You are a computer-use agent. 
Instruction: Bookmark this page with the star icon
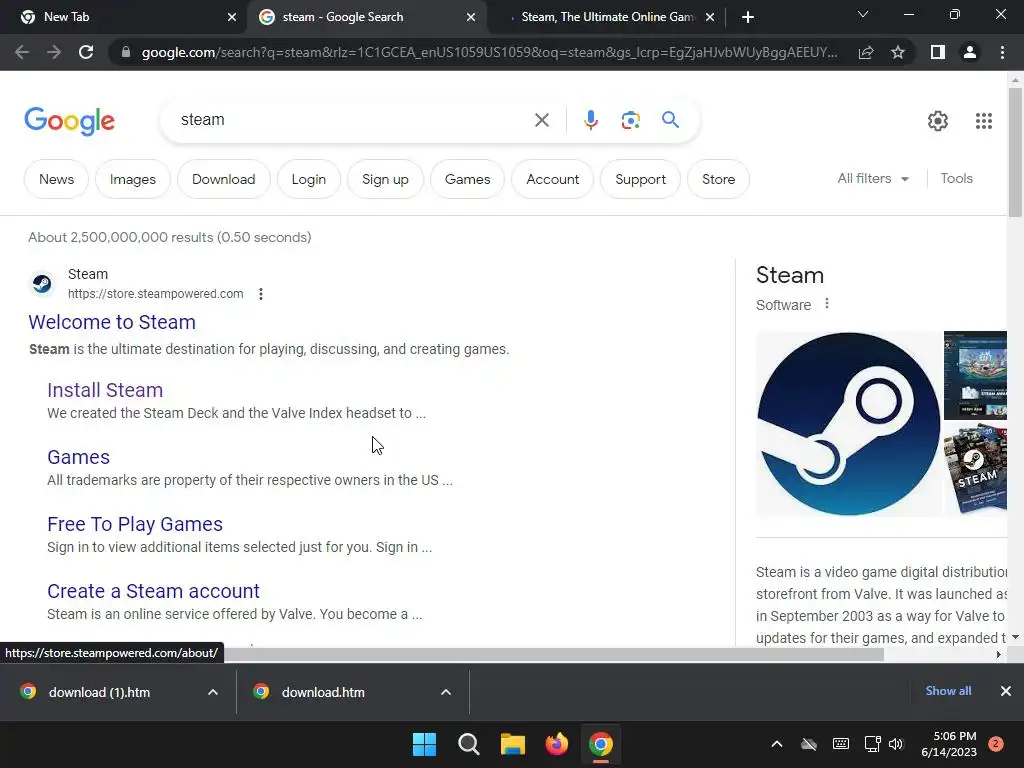click(898, 52)
